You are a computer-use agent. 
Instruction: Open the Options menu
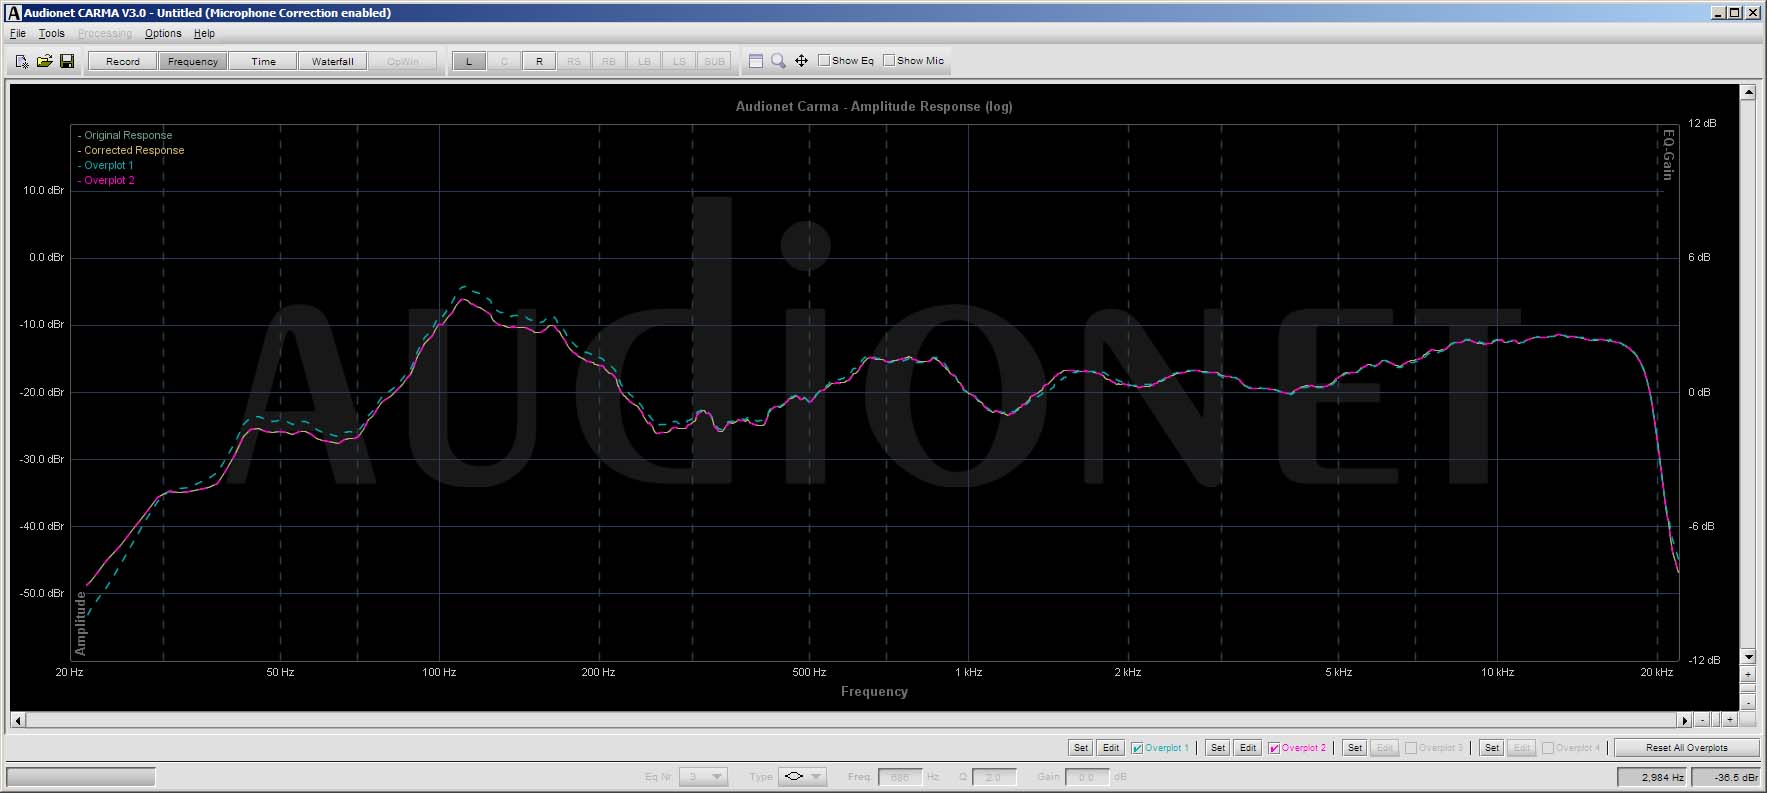pos(163,33)
